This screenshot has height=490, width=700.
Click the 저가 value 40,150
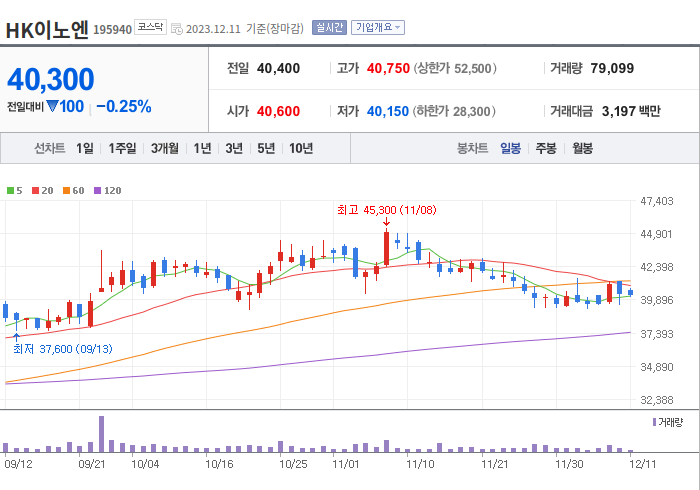[388, 111]
